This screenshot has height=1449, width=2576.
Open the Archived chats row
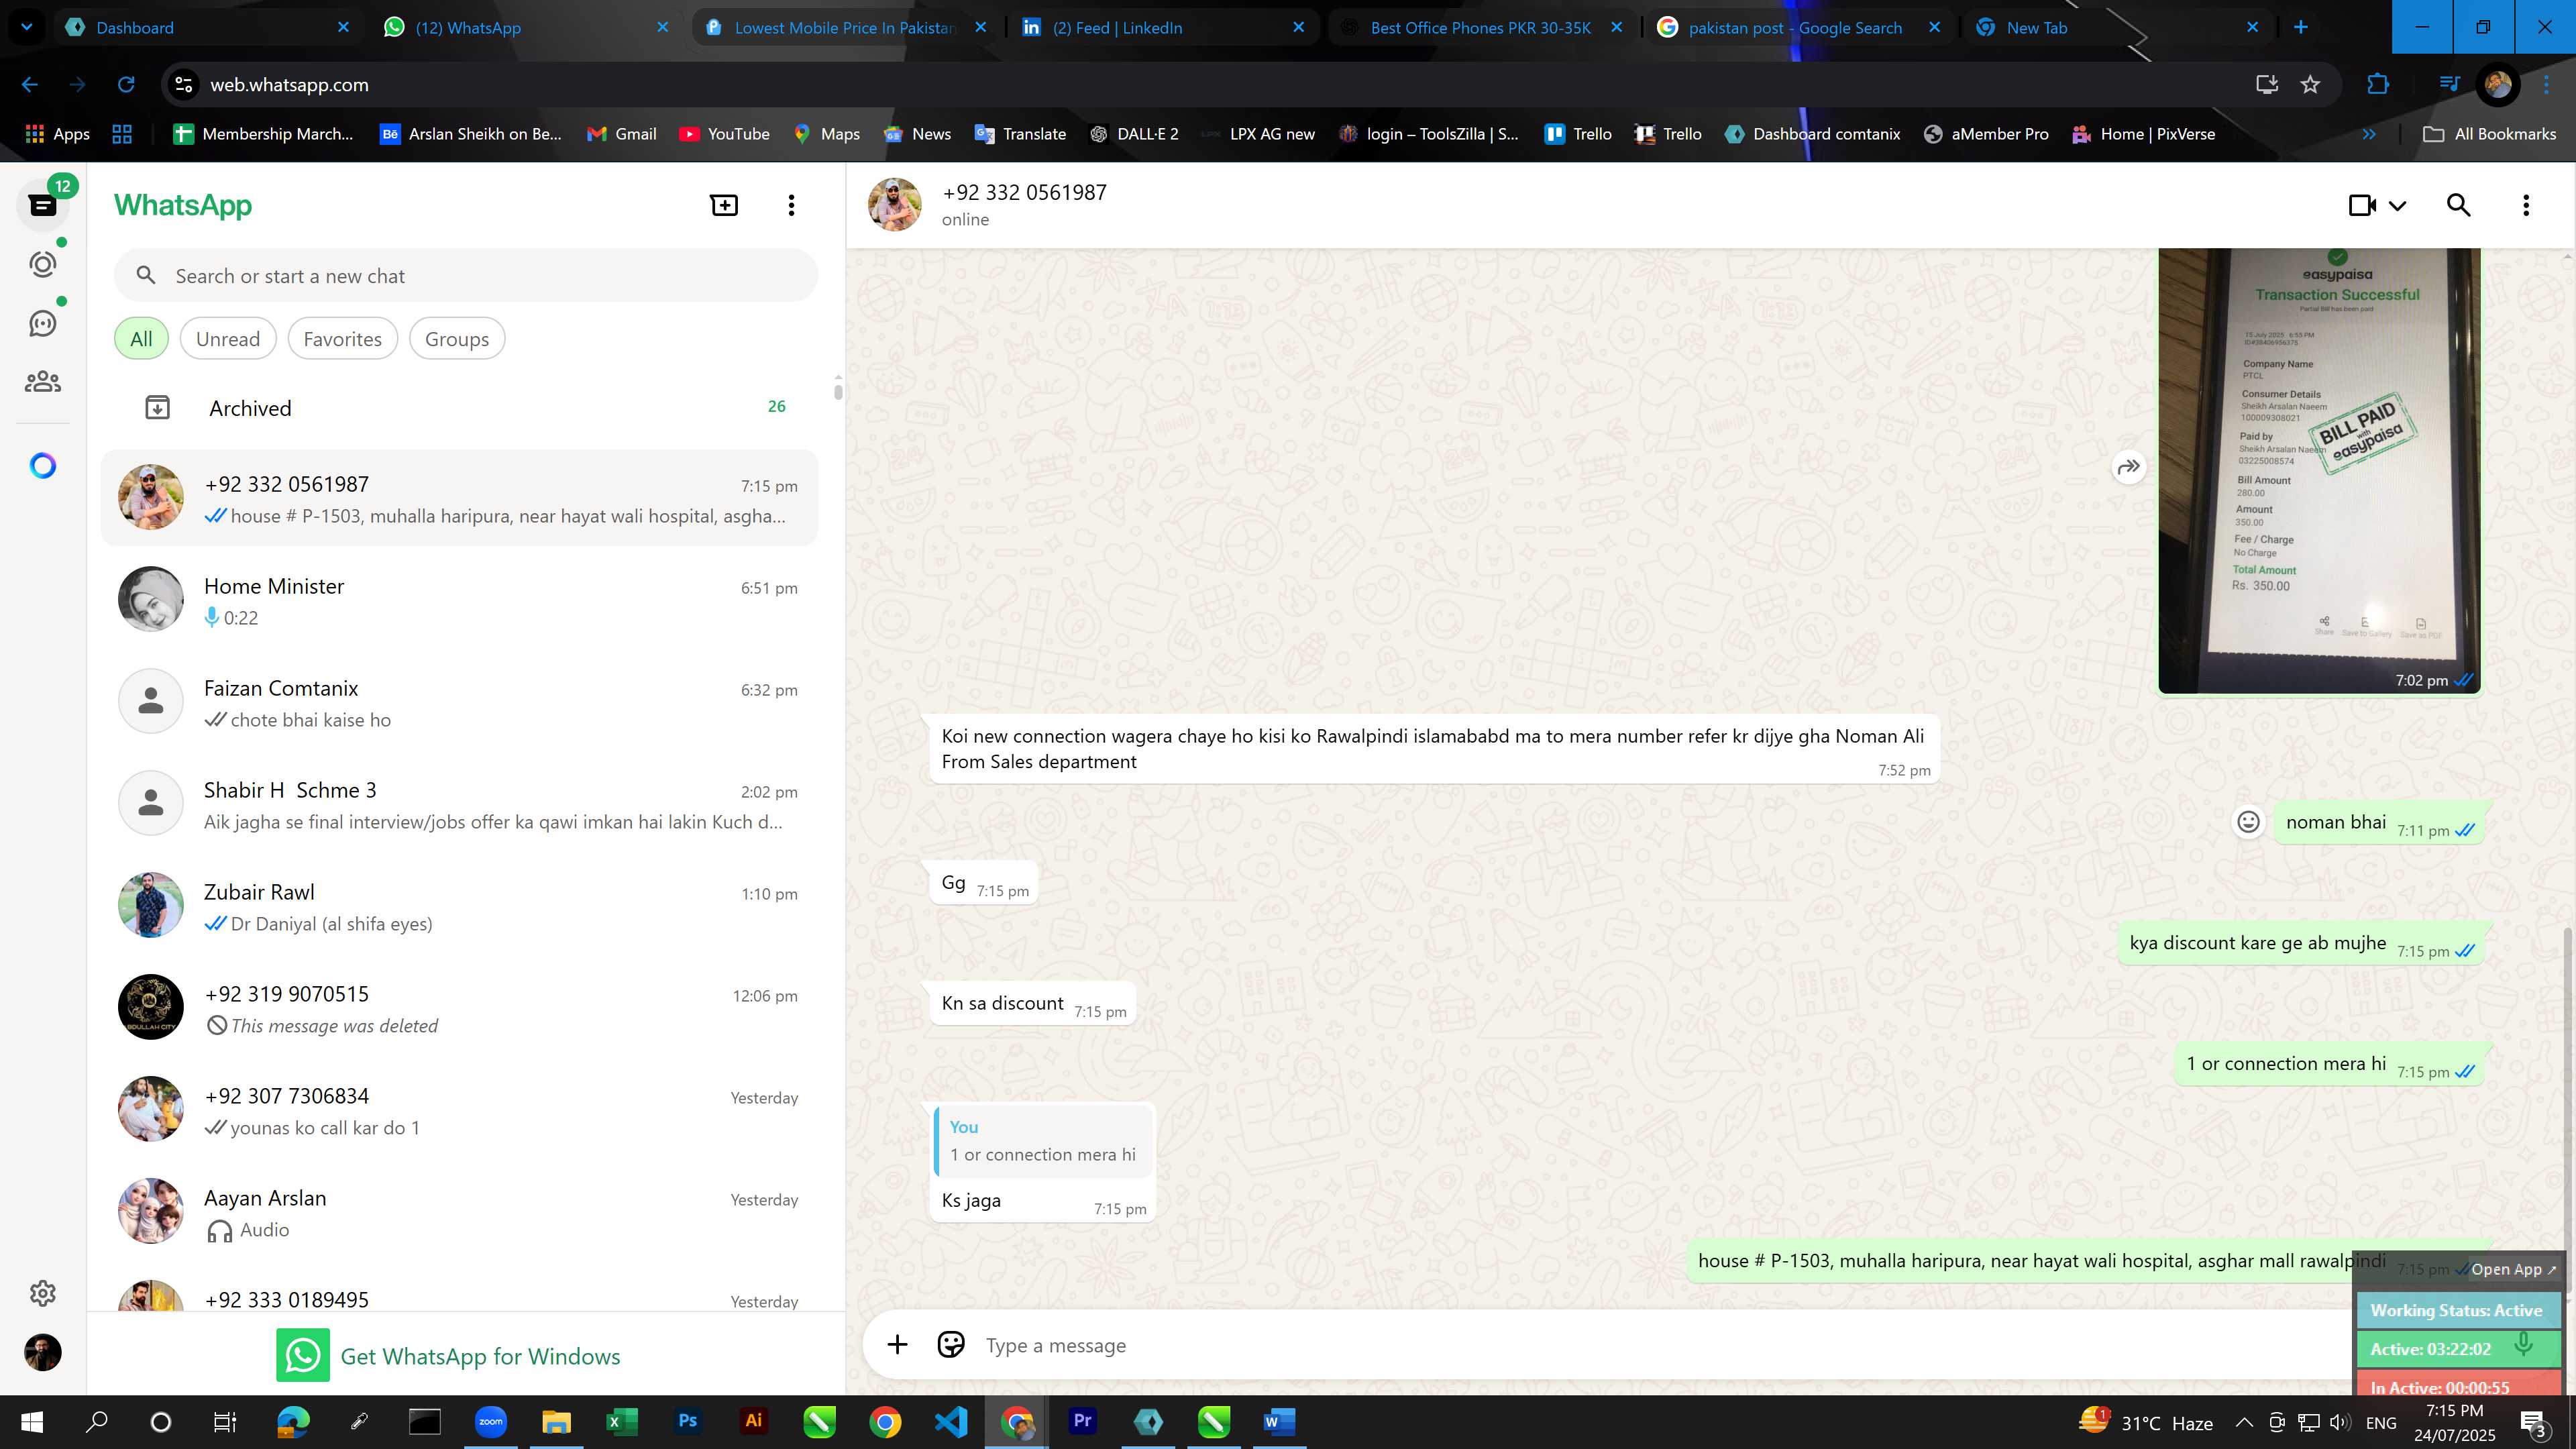[460, 407]
